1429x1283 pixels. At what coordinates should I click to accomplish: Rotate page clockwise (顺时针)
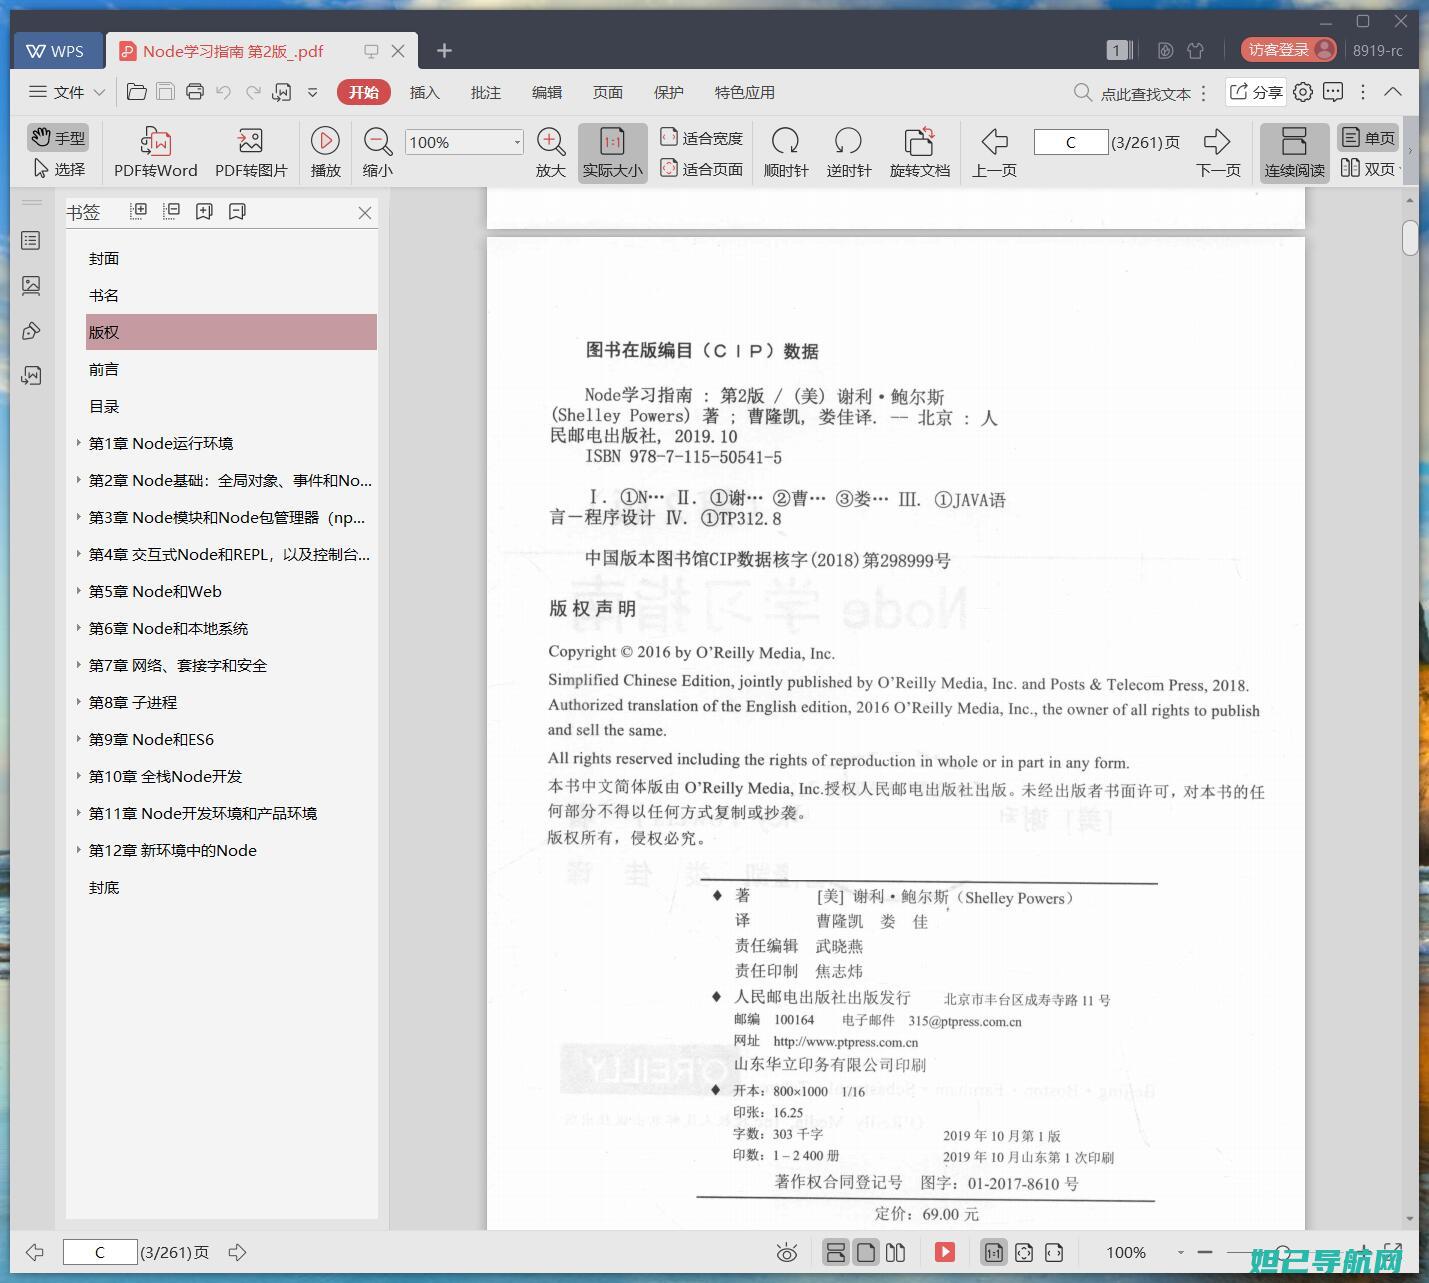tap(786, 153)
